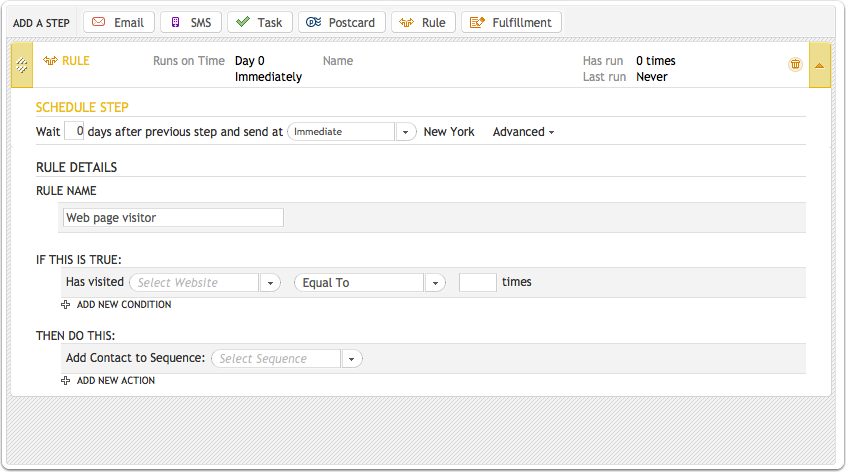The width and height of the screenshot is (846, 472).
Task: Click the drag handle icon on the rule
Action: tap(22, 65)
